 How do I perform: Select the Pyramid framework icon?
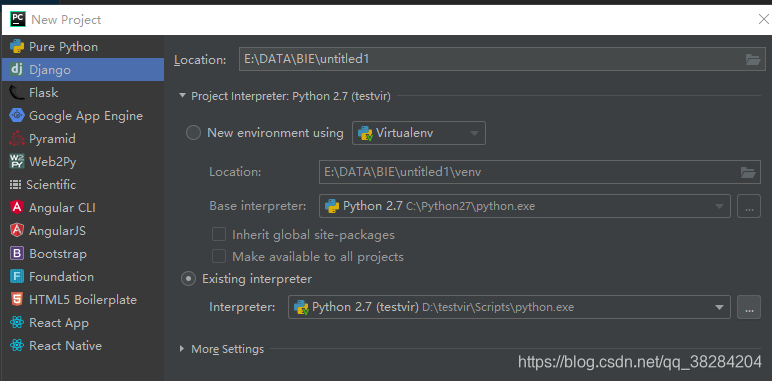[17, 139]
